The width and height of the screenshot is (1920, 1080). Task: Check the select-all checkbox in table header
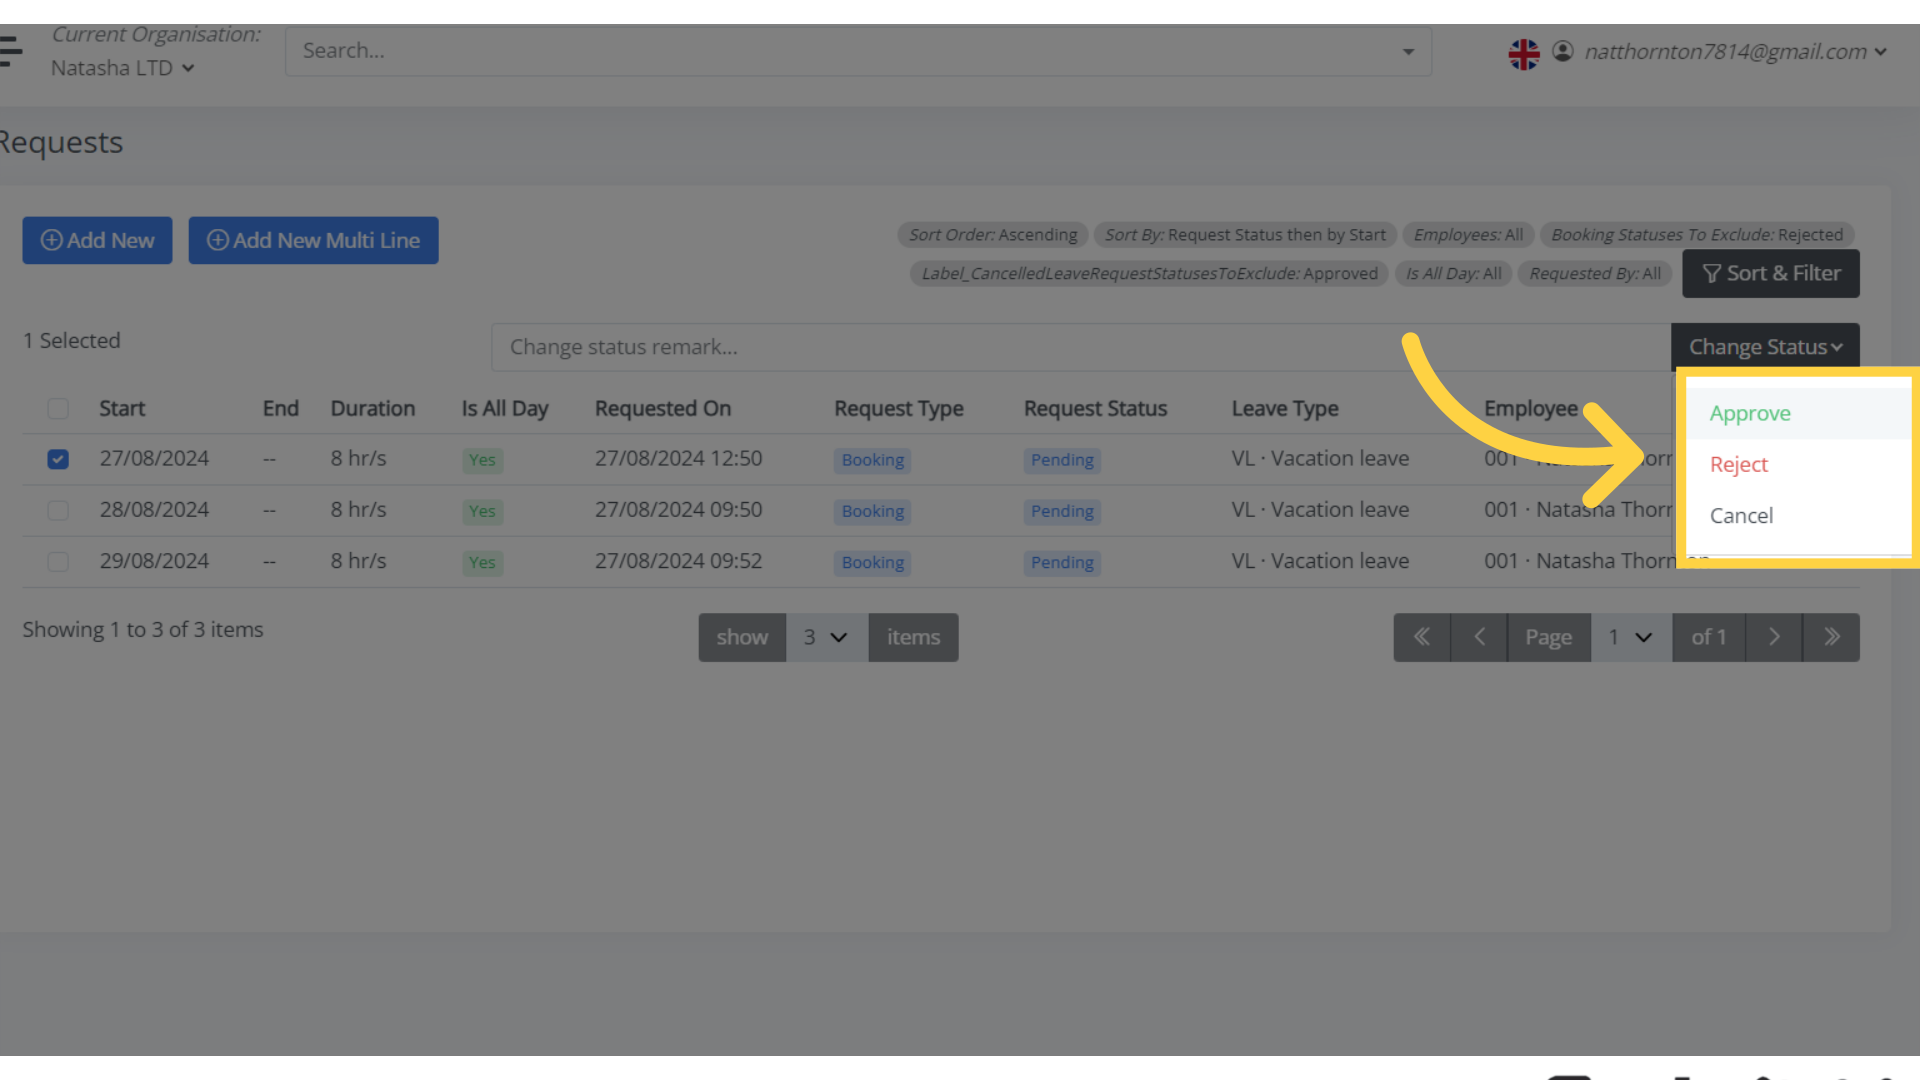(x=58, y=408)
